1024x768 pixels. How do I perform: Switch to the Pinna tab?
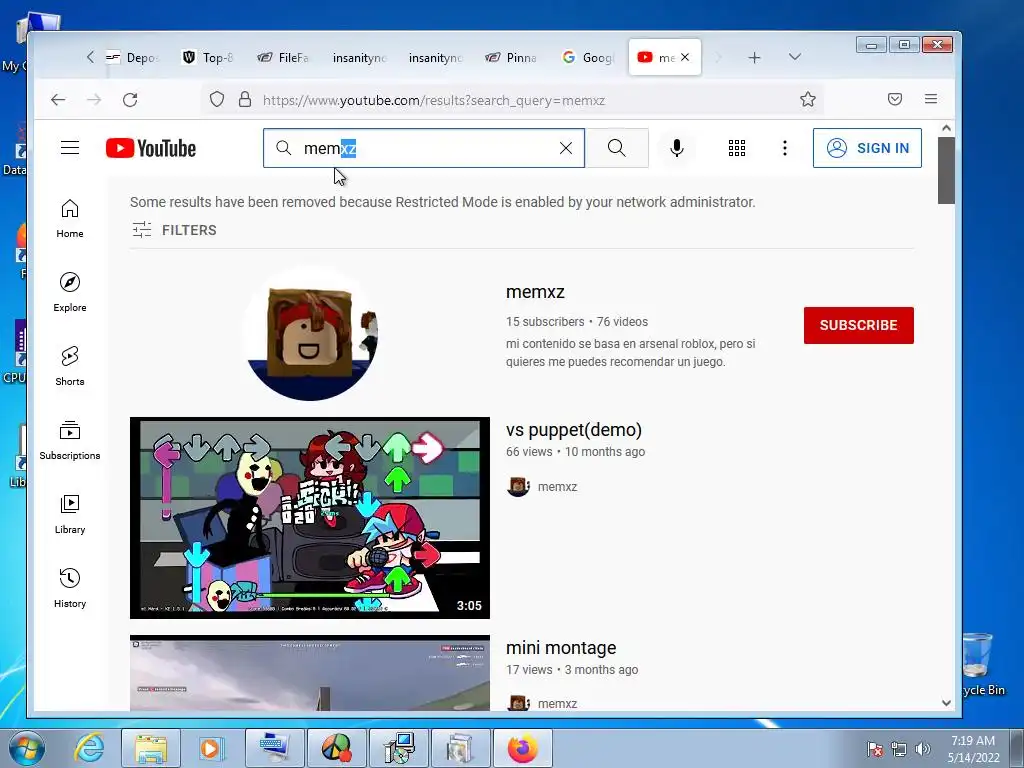[511, 57]
